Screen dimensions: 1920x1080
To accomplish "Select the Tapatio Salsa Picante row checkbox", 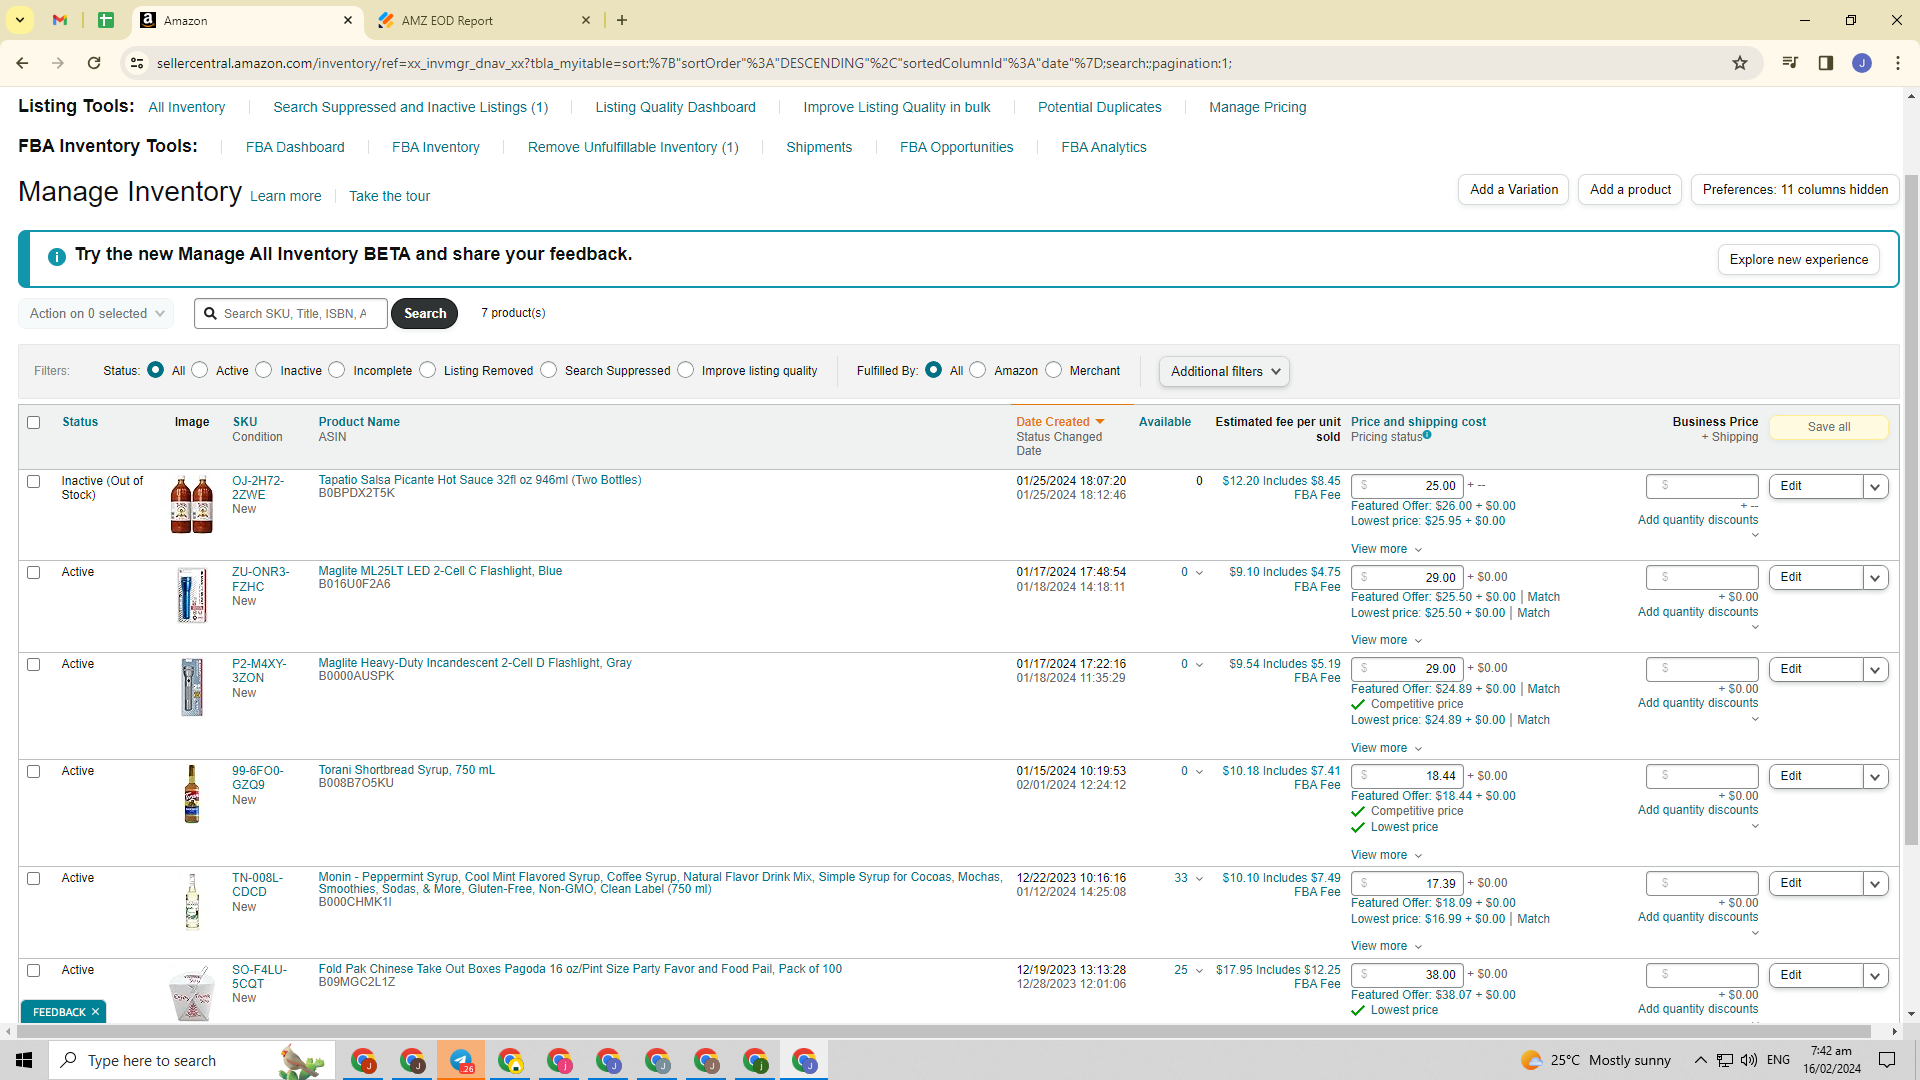I will (x=34, y=482).
